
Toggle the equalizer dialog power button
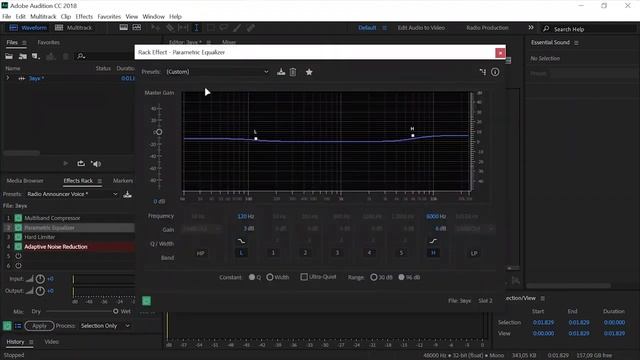coord(147,301)
